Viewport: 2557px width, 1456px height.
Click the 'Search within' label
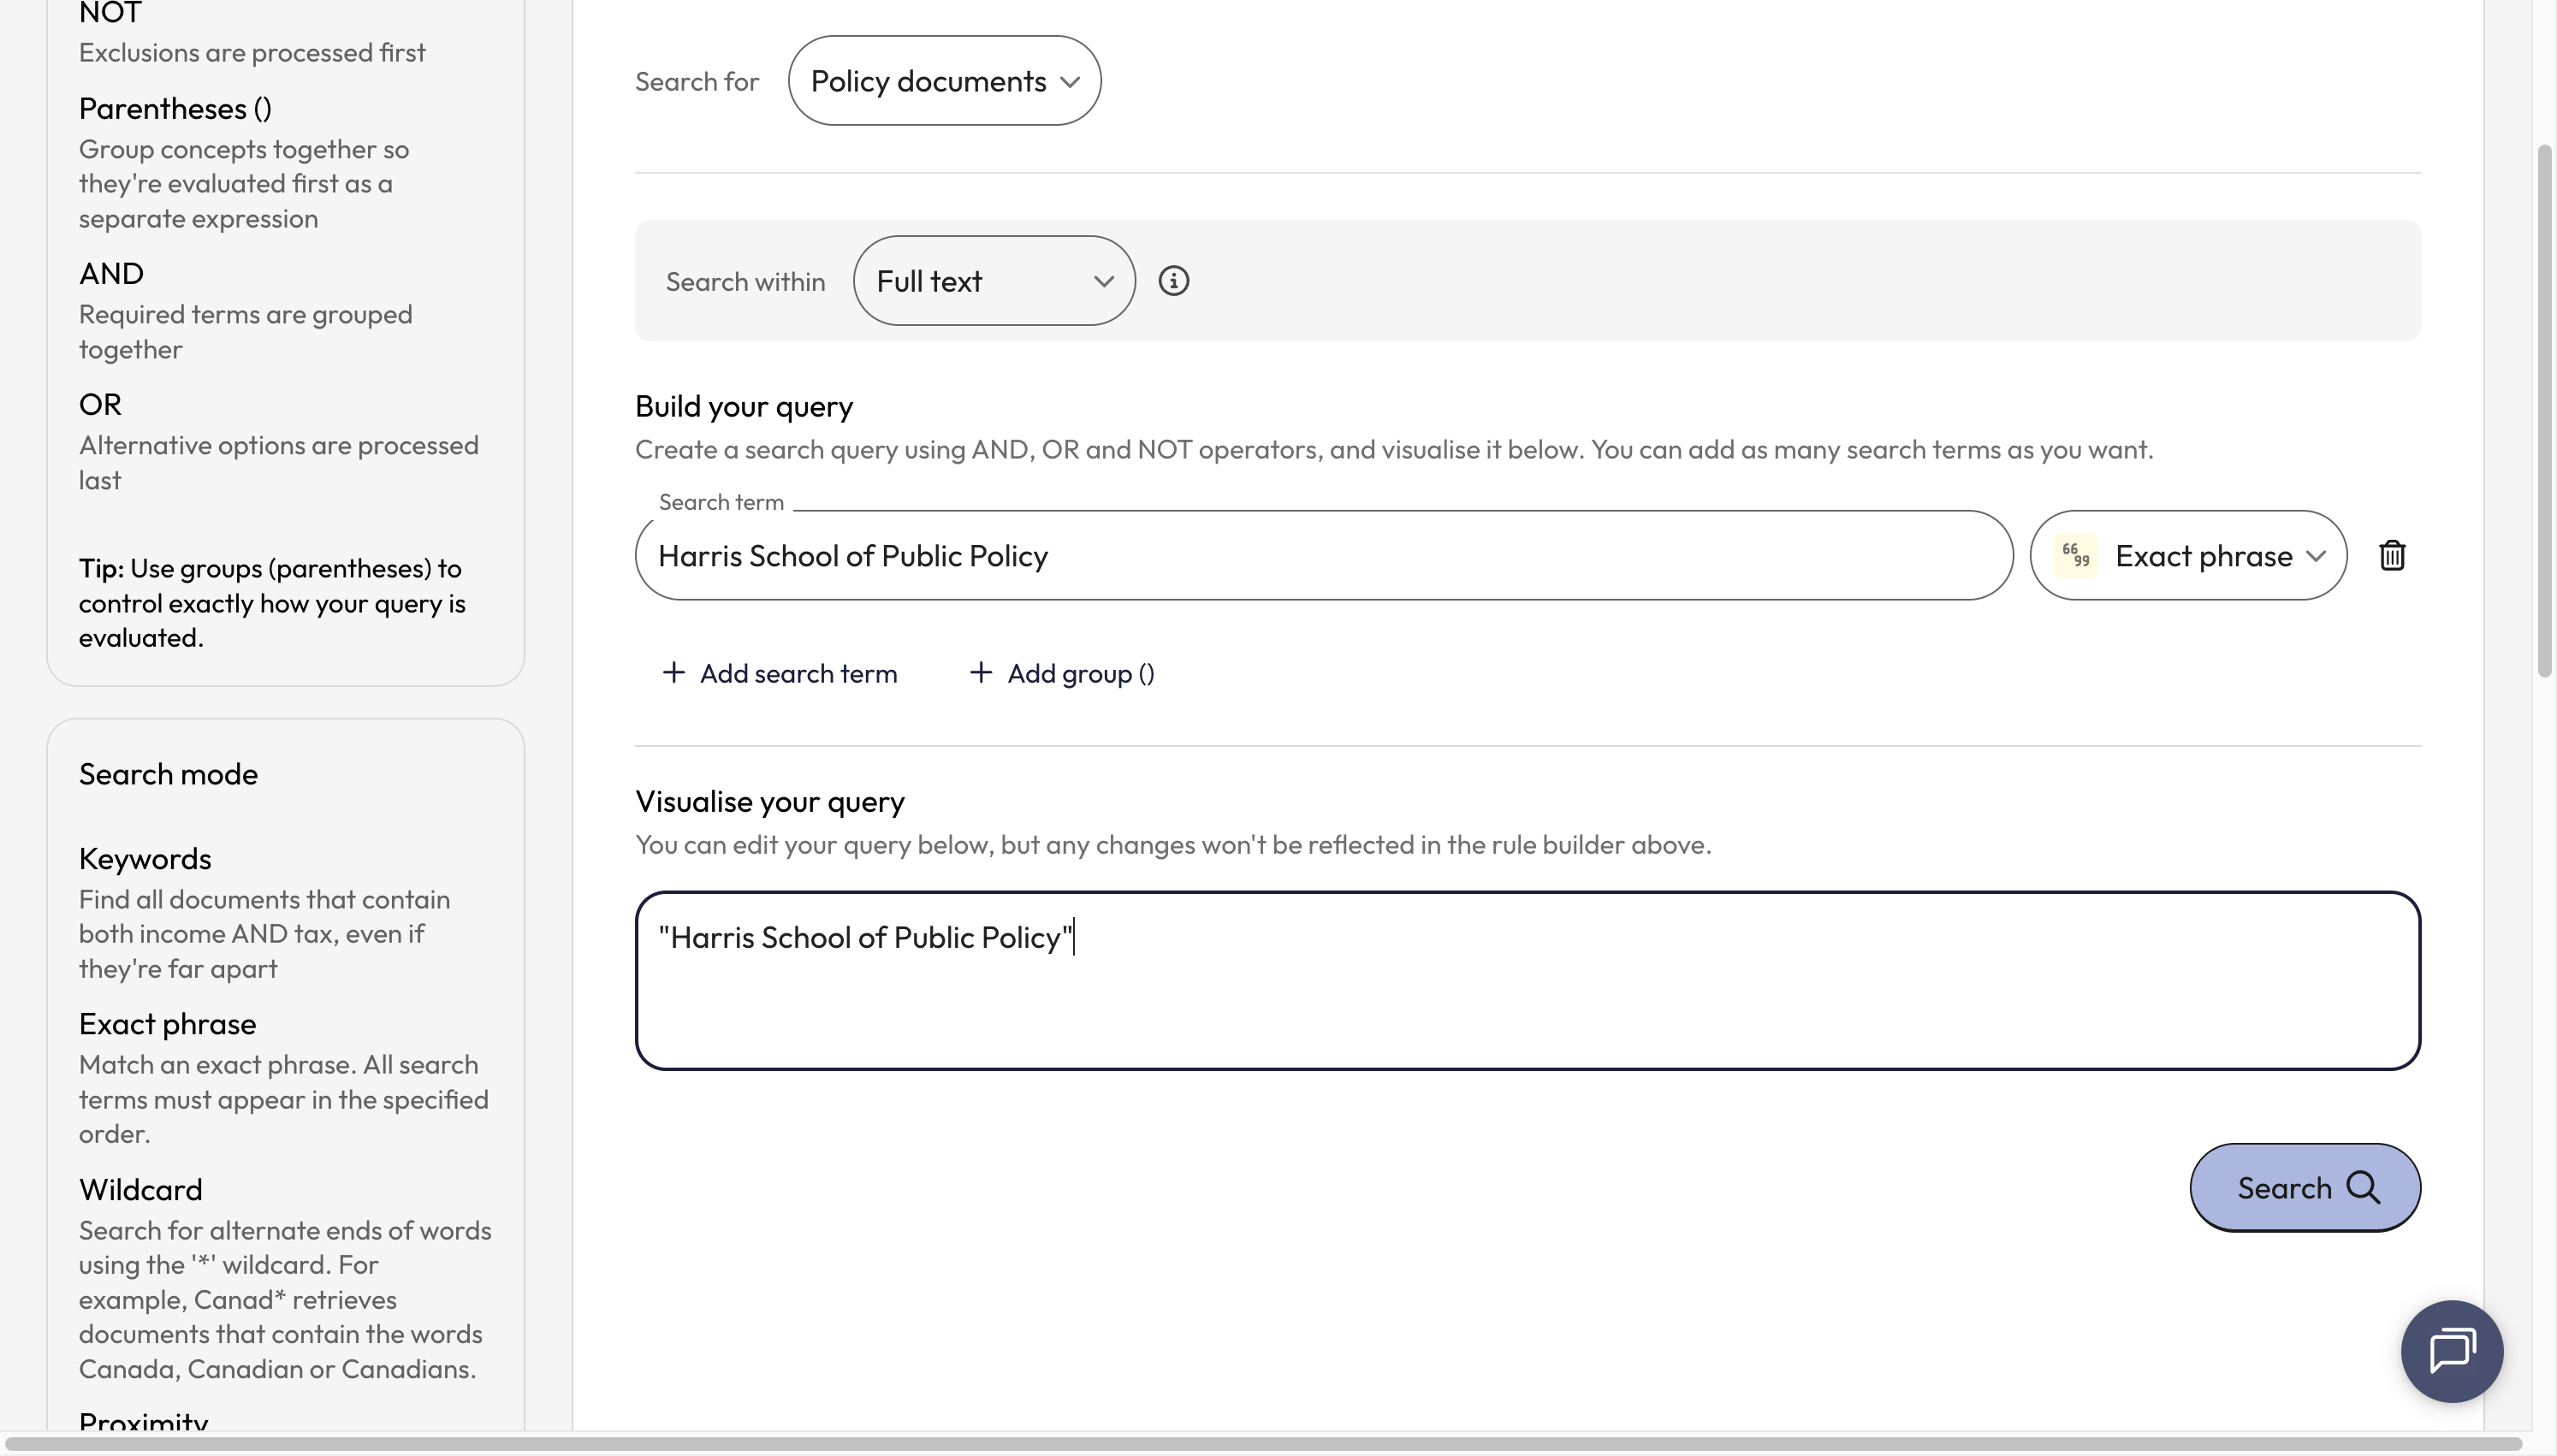(745, 282)
